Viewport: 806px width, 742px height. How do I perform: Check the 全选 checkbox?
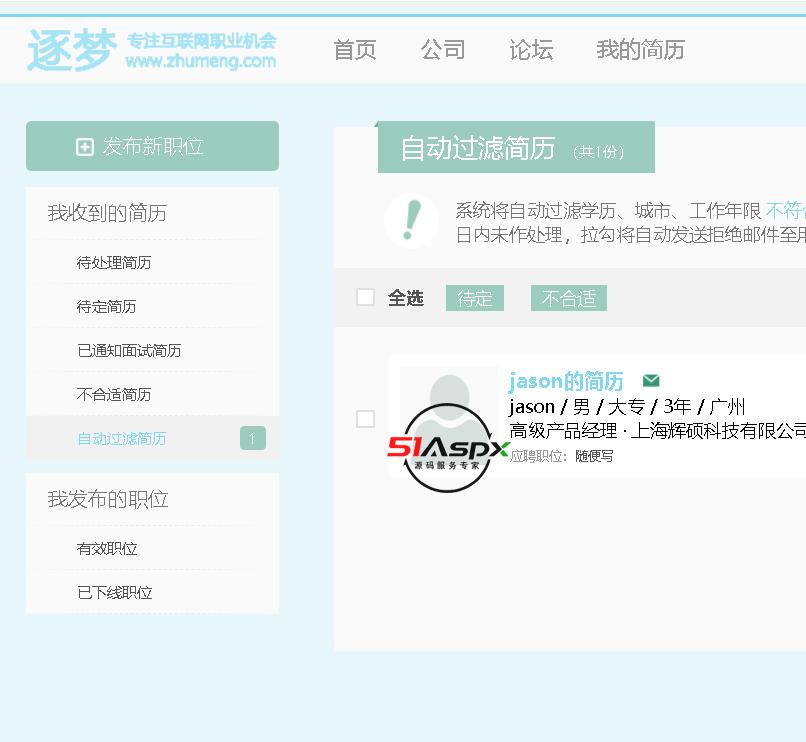[365, 297]
